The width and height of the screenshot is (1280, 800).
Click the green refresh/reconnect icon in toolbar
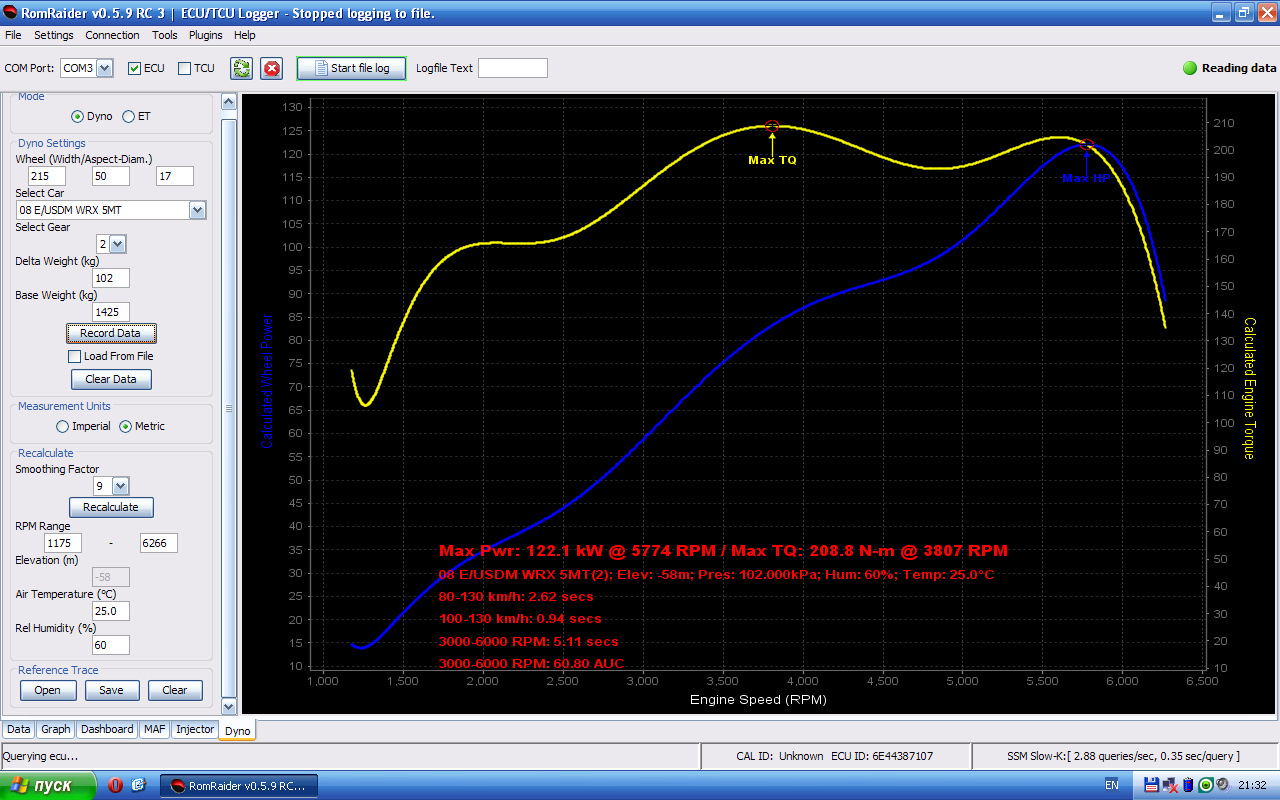240,68
